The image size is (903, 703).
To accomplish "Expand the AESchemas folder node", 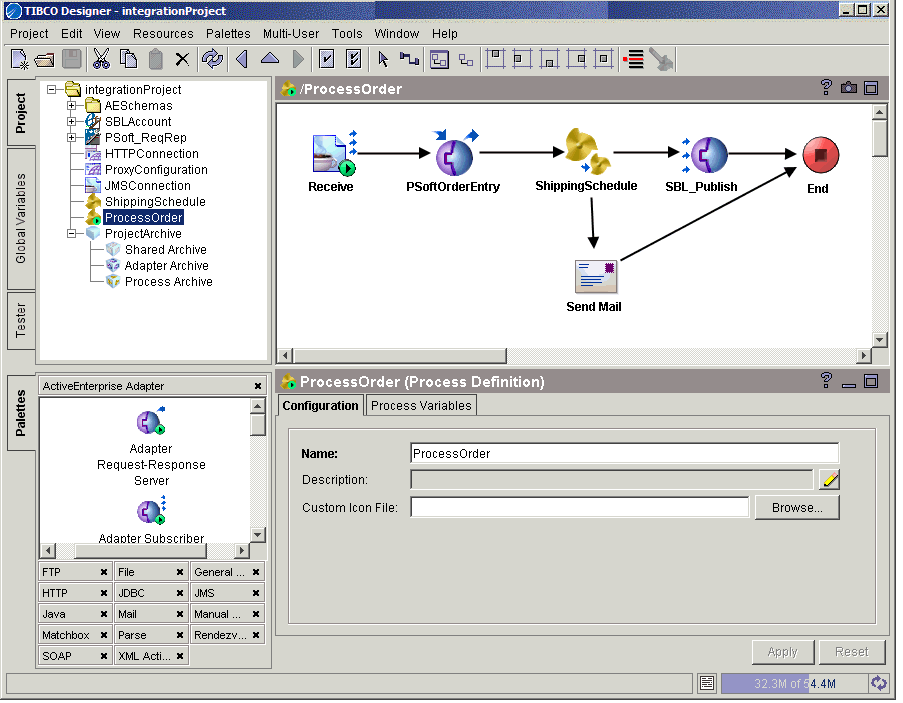I will point(72,106).
